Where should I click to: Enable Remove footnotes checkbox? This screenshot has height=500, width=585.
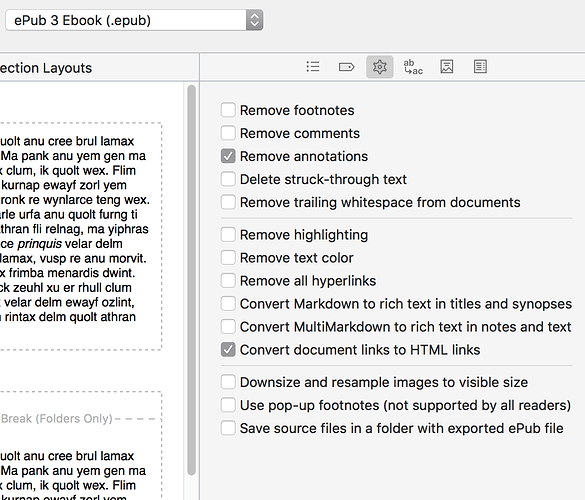point(228,110)
